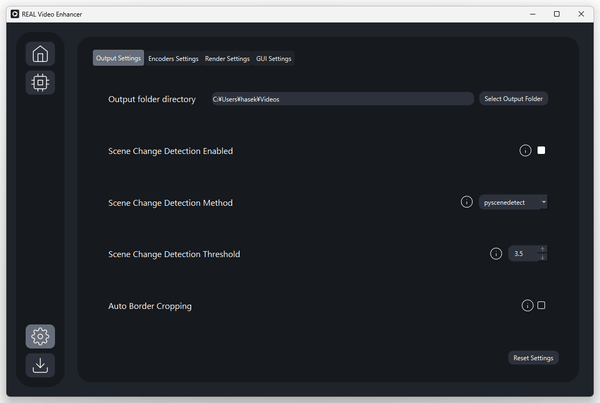Screen dimensions: 600x403
Task: Decrease the detection threshold with down arrow
Action: pyautogui.click(x=542, y=258)
